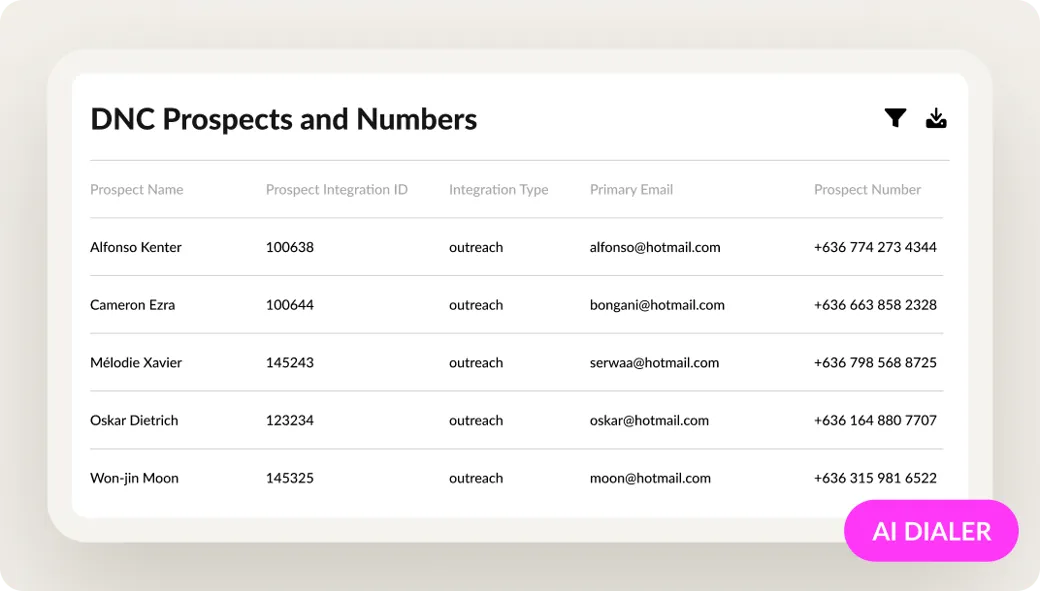This screenshot has width=1040, height=591.
Task: Sort by Prospect Integration ID header
Action: (x=336, y=190)
